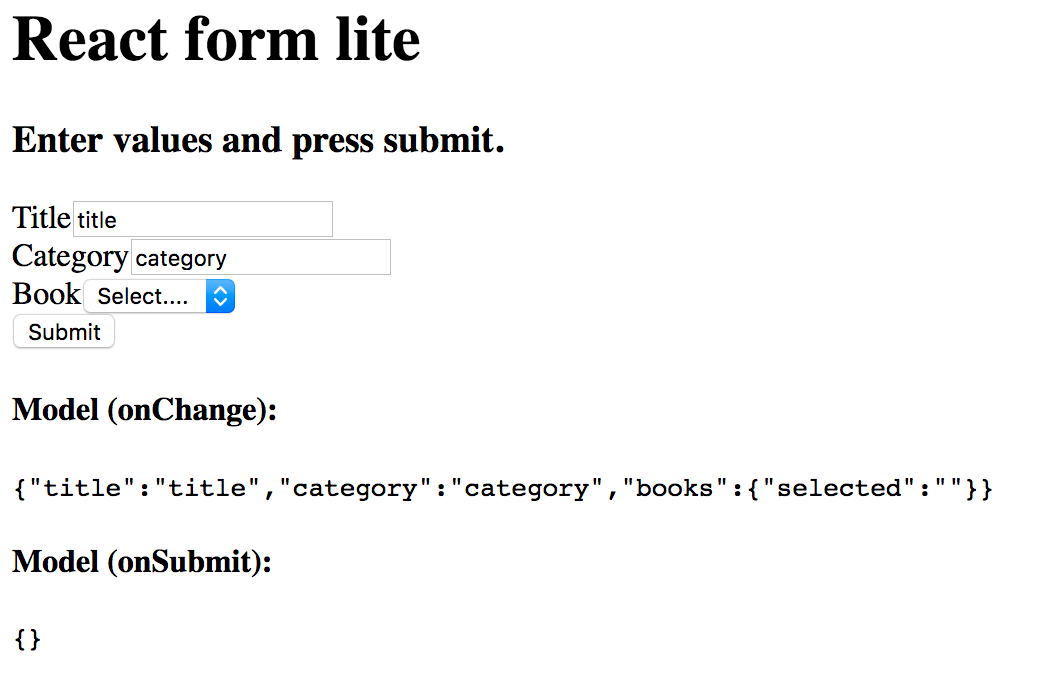This screenshot has width=1044, height=690.
Task: Click the category input containing 'category' text
Action: click(260, 257)
